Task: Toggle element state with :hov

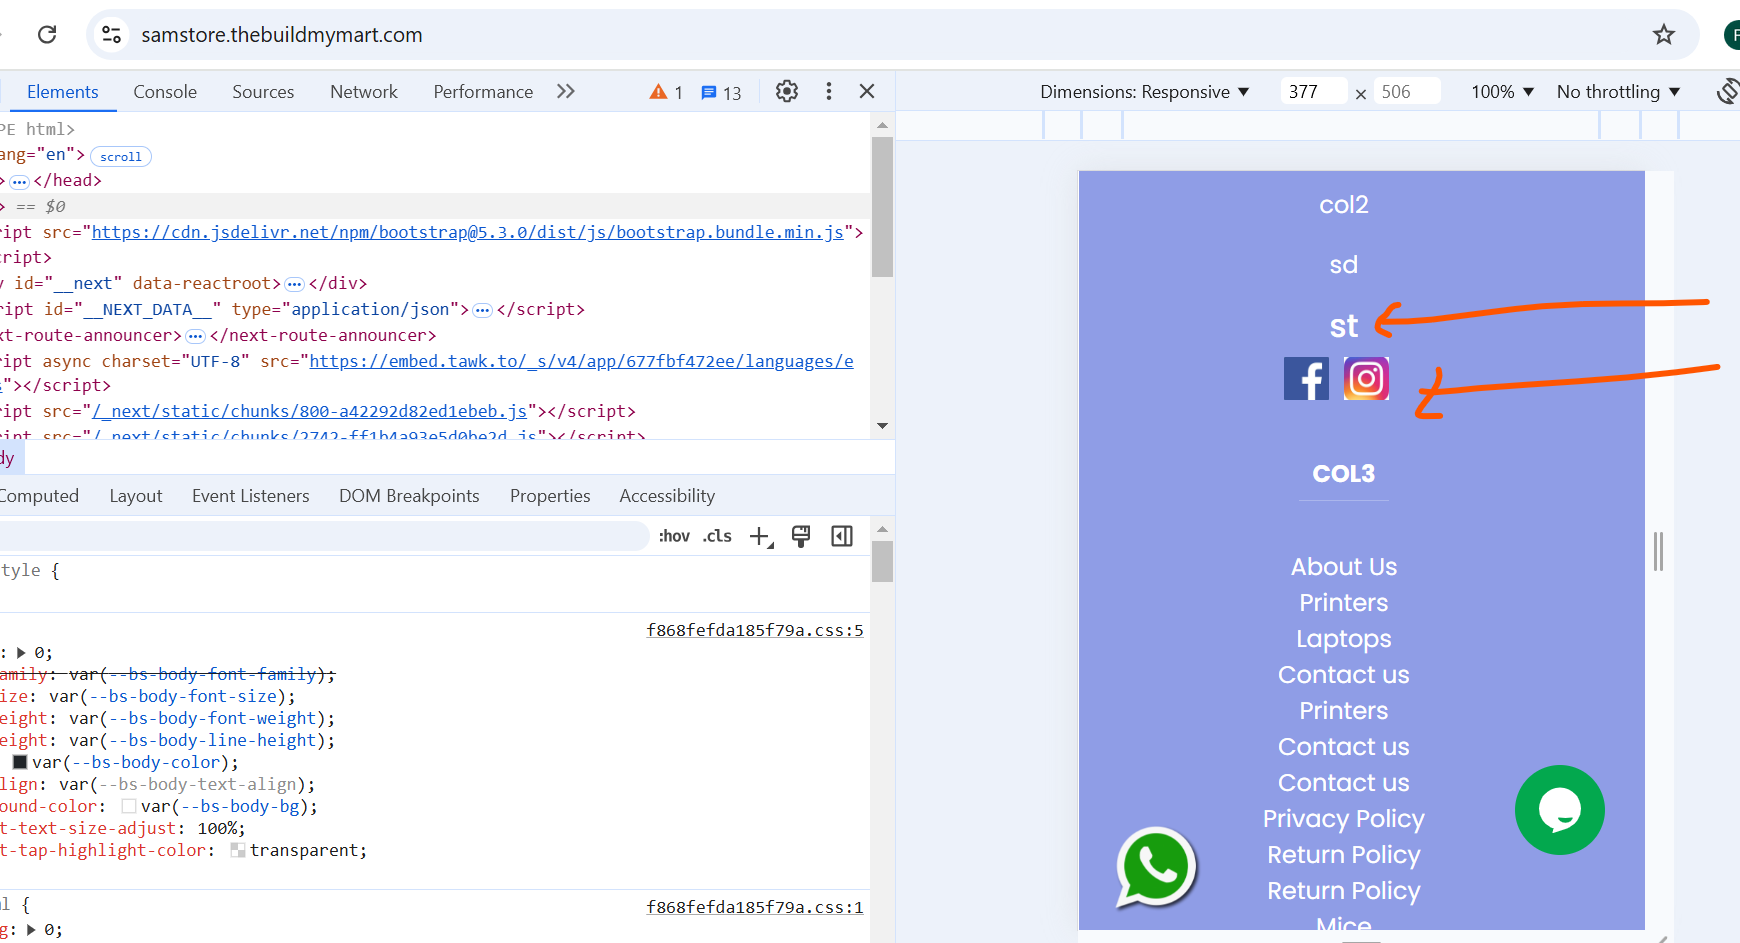Action: pos(674,536)
